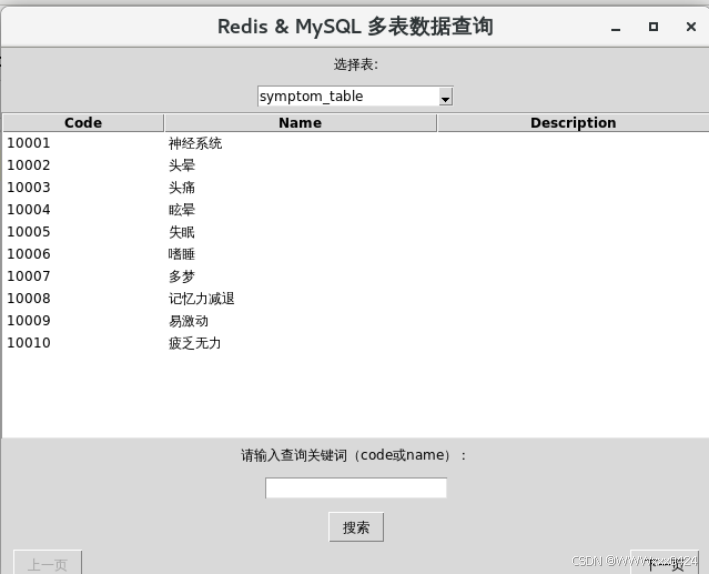Screen dimensions: 710x574
Task: Click the name cell 疲乏无力
Action: [x=195, y=343]
